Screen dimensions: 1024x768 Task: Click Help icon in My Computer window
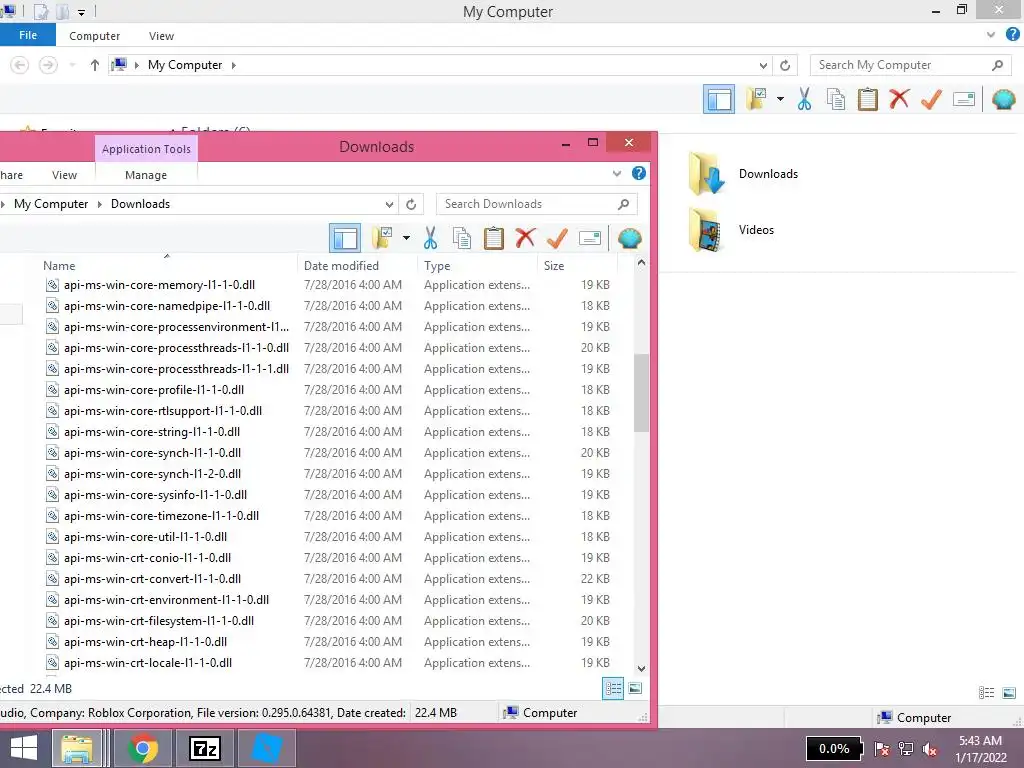pyautogui.click(x=1013, y=35)
